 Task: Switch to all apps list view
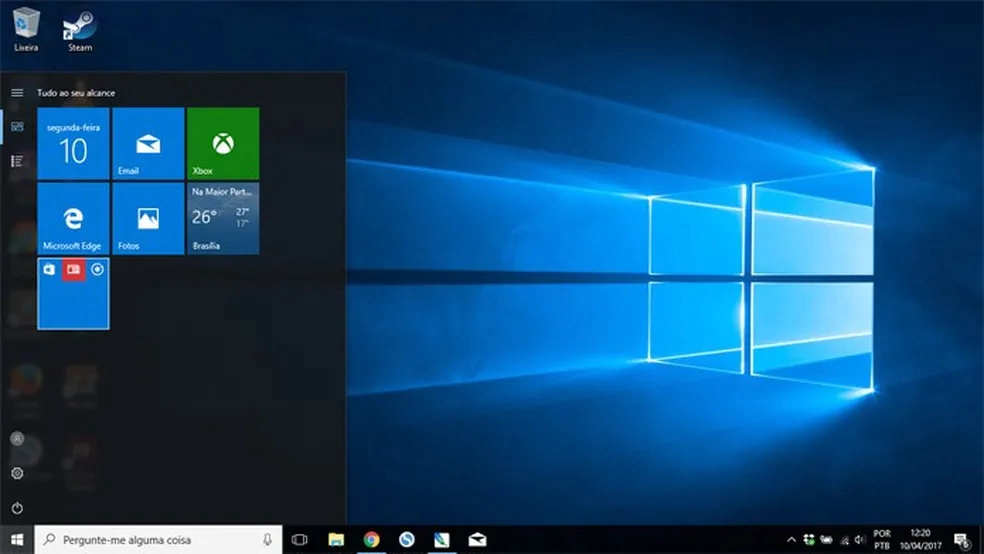[17, 160]
